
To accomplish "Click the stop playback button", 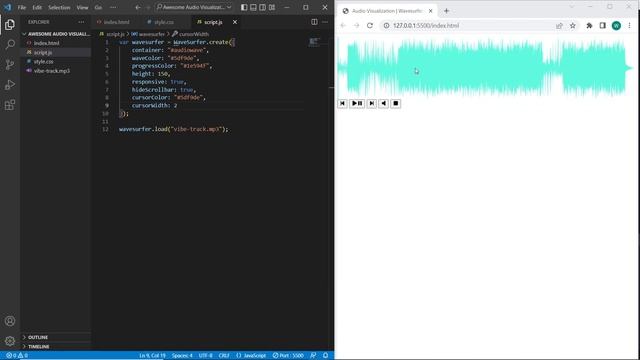I will tap(396, 104).
